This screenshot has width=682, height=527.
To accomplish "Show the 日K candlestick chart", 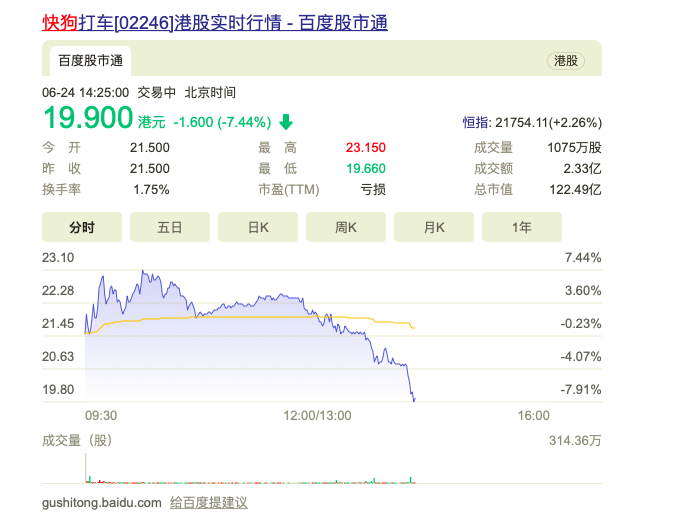I will [258, 227].
